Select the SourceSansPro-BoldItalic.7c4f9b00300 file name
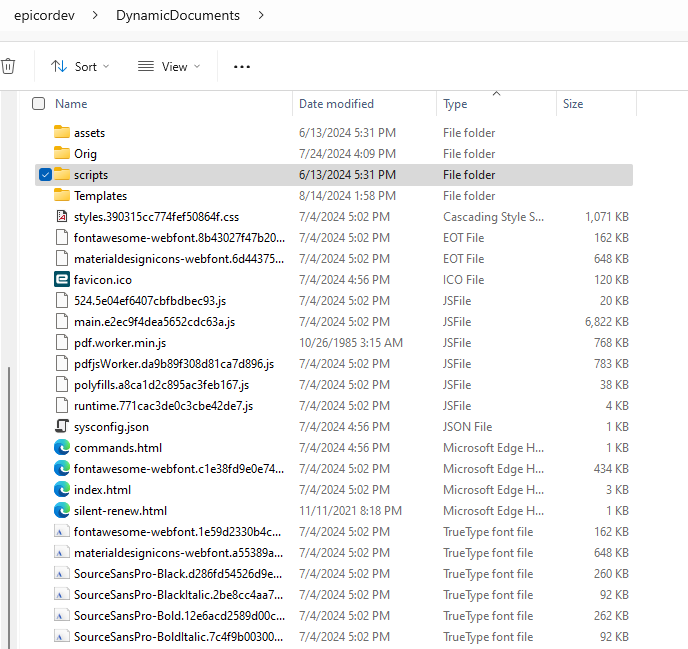688x649 pixels. [x=178, y=637]
